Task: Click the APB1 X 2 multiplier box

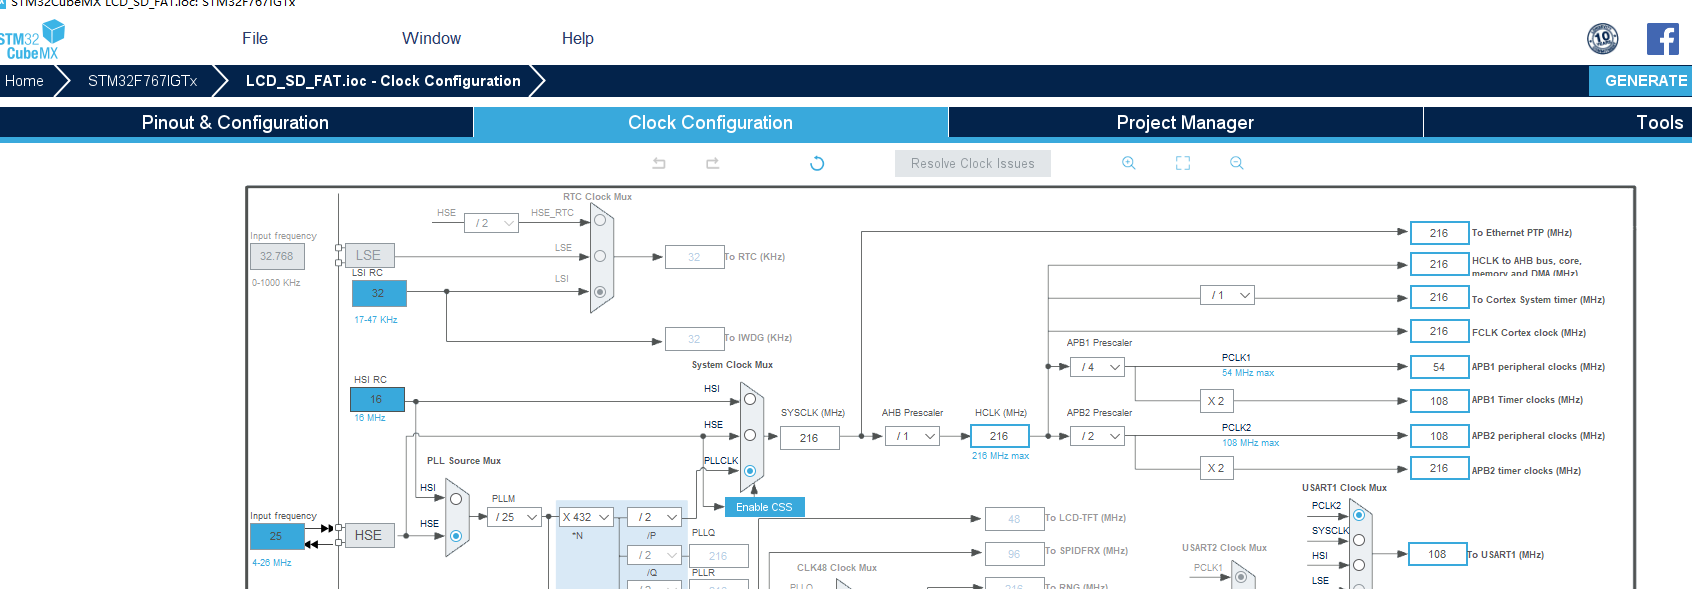Action: (x=1216, y=401)
